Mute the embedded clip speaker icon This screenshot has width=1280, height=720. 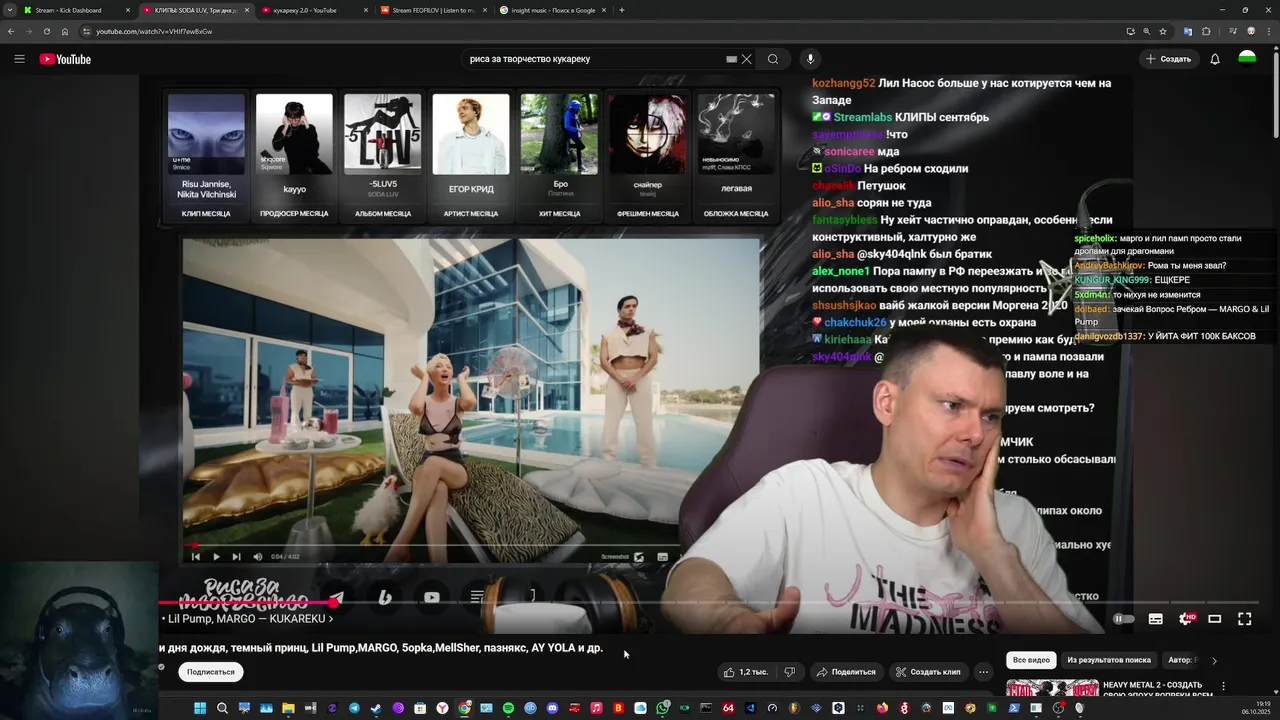(257, 557)
